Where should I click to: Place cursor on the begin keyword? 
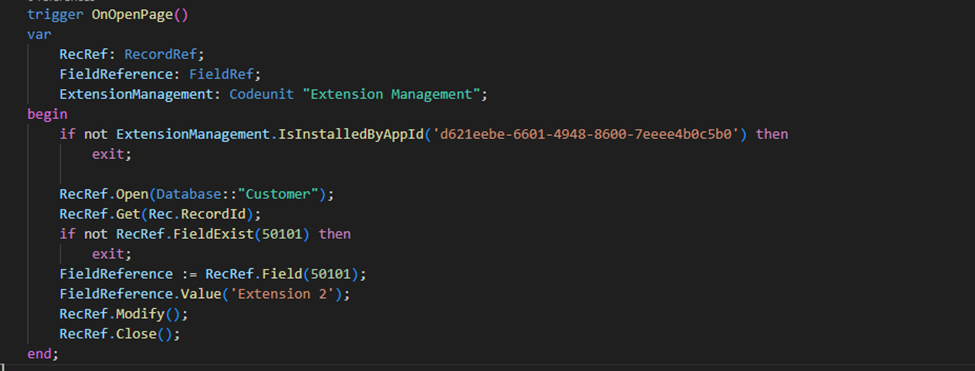tap(47, 114)
